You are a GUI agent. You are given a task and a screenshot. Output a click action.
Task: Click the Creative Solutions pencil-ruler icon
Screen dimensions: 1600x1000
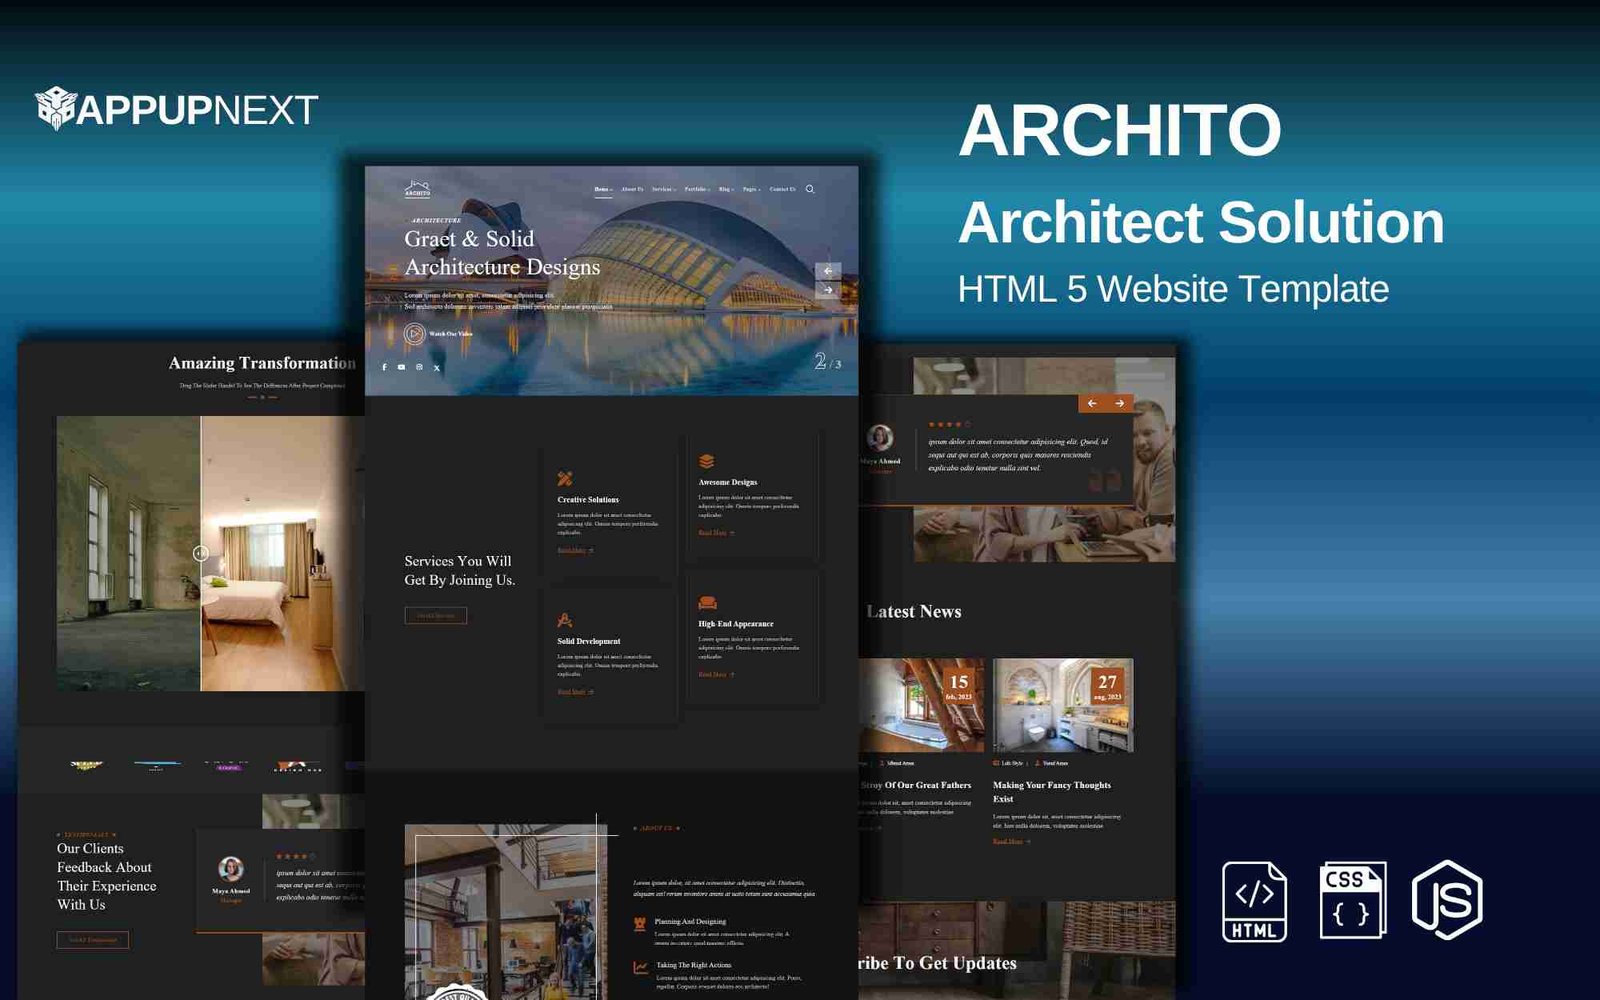(x=565, y=479)
